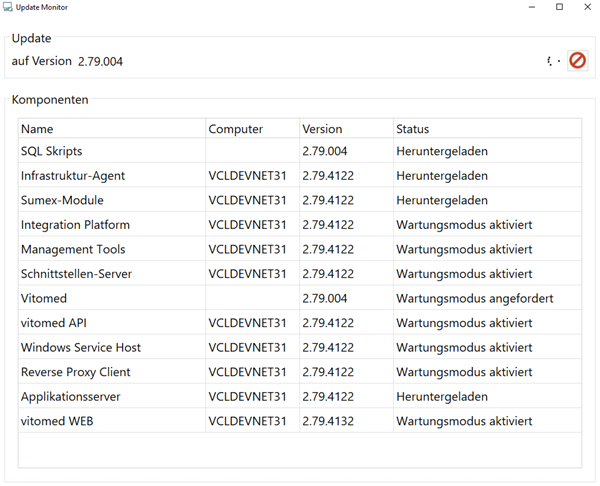Image resolution: width=600 pixels, height=486 pixels.
Task: Select the Reverse Proxy Client row name
Action: (75, 372)
